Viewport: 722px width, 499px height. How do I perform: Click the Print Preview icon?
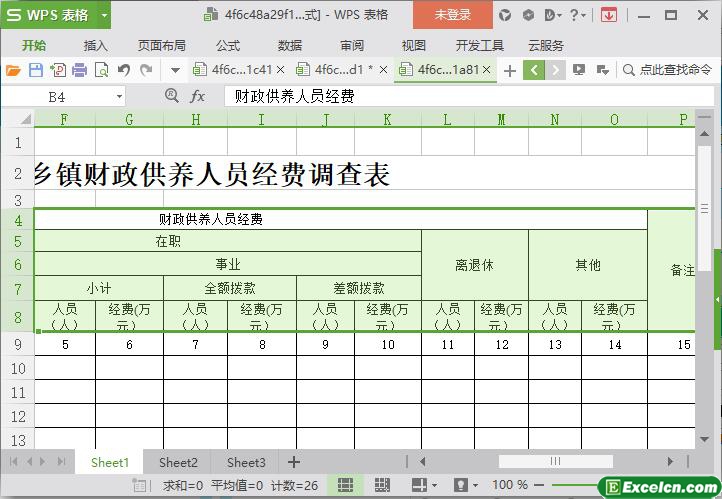pyautogui.click(x=101, y=70)
